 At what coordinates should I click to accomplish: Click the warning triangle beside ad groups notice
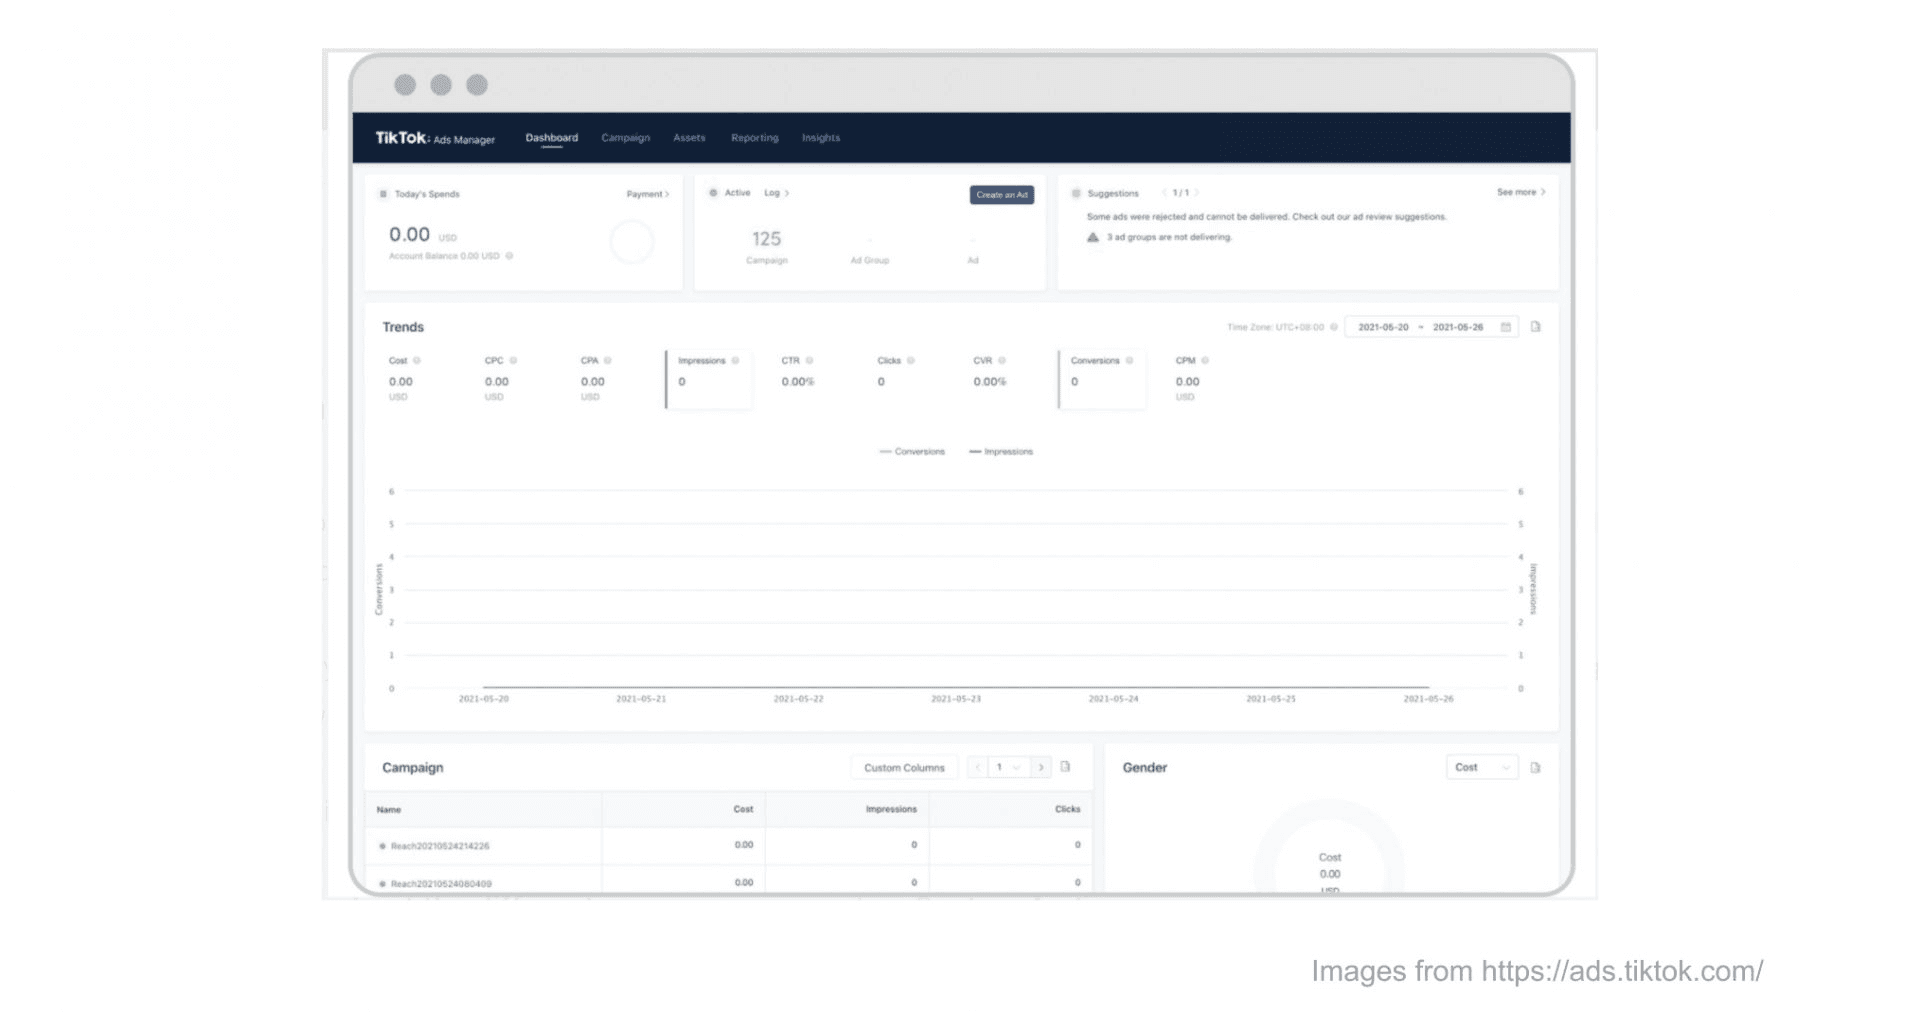click(x=1093, y=238)
